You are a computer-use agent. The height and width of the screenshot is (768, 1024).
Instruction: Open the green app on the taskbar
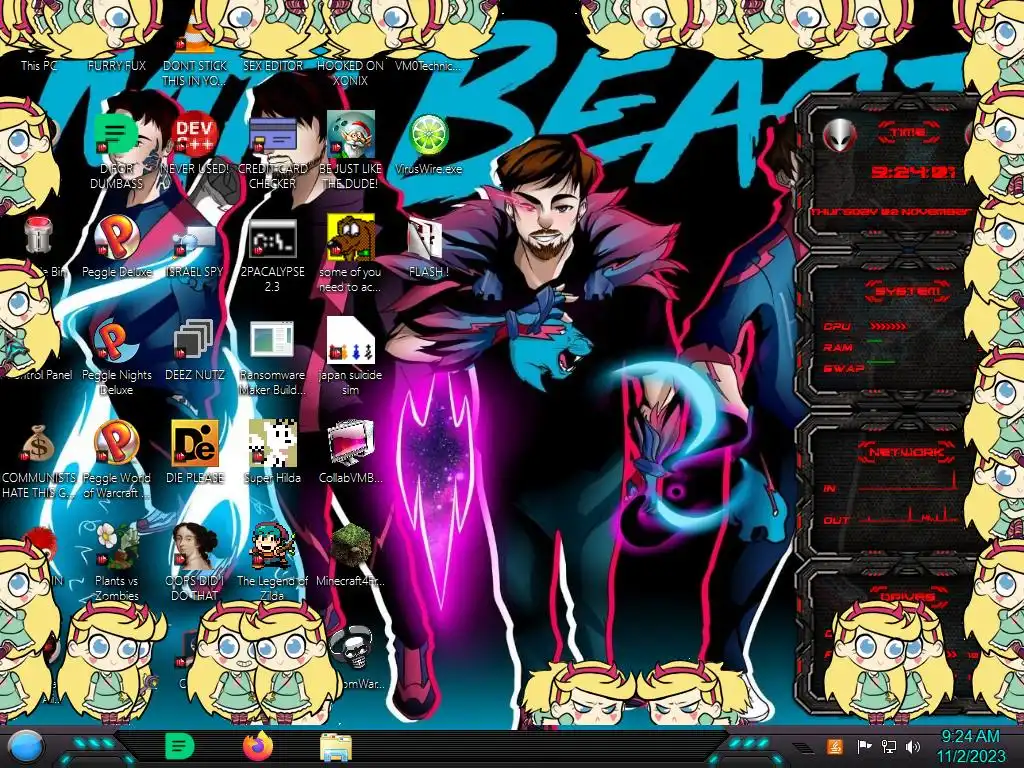(180, 746)
